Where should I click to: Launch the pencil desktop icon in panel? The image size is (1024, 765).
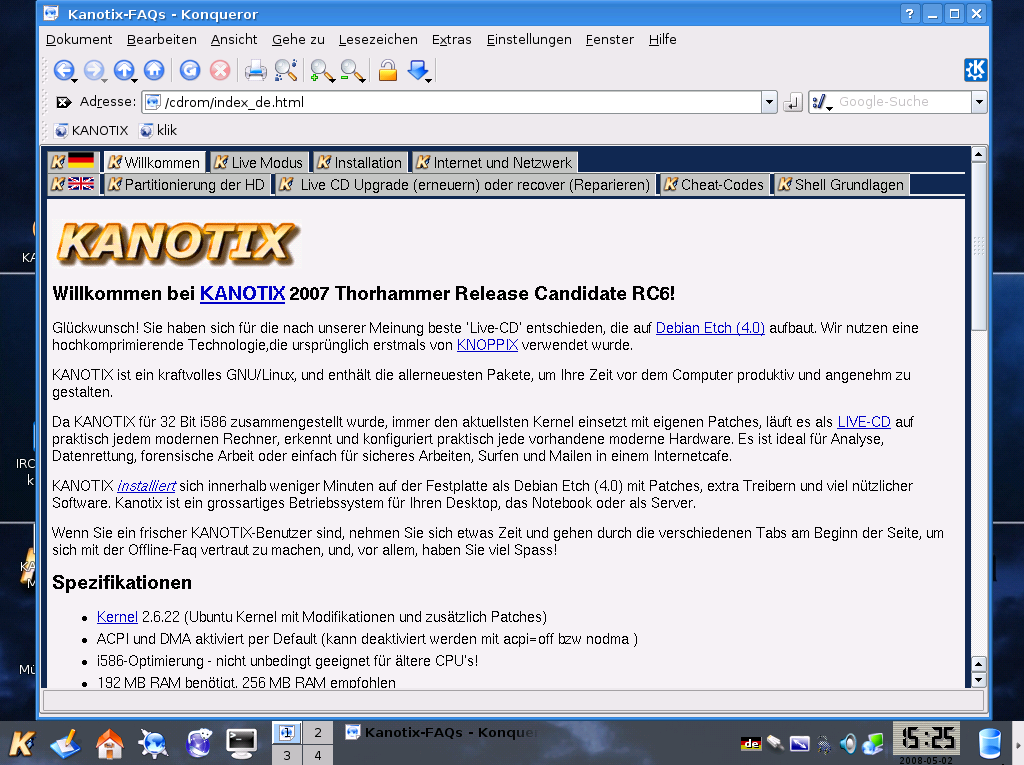[65, 743]
